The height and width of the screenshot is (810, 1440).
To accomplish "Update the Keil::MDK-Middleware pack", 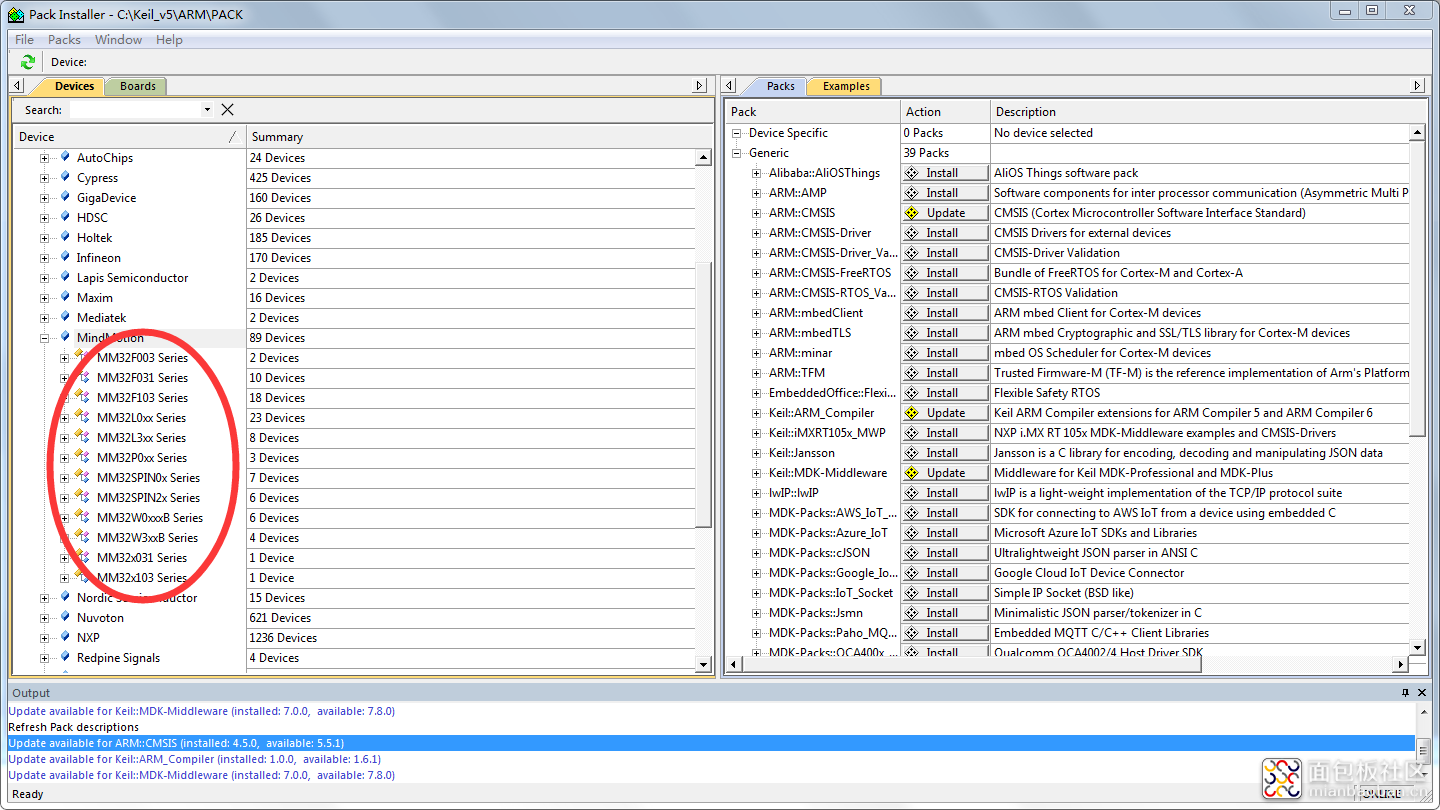I will point(944,473).
